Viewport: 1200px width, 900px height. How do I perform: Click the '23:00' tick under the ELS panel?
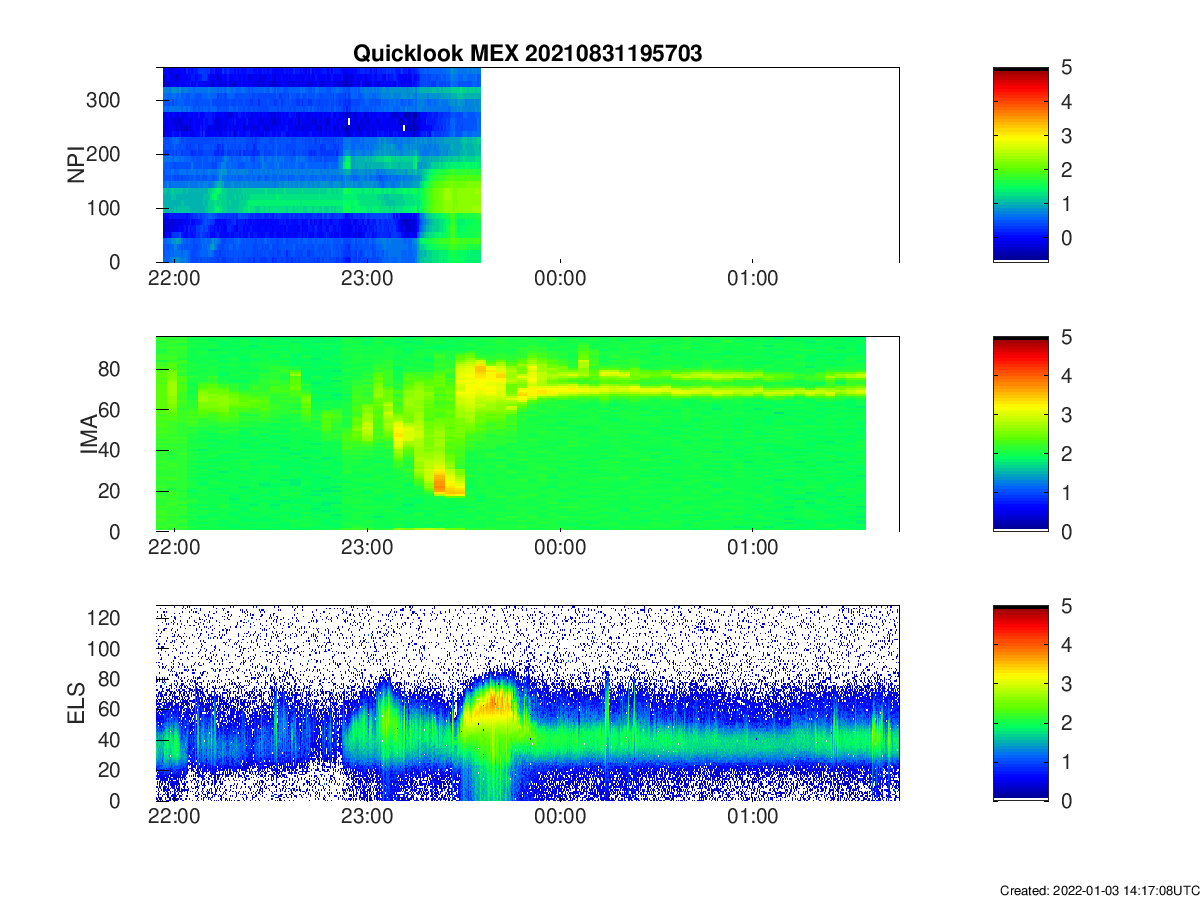tap(367, 818)
